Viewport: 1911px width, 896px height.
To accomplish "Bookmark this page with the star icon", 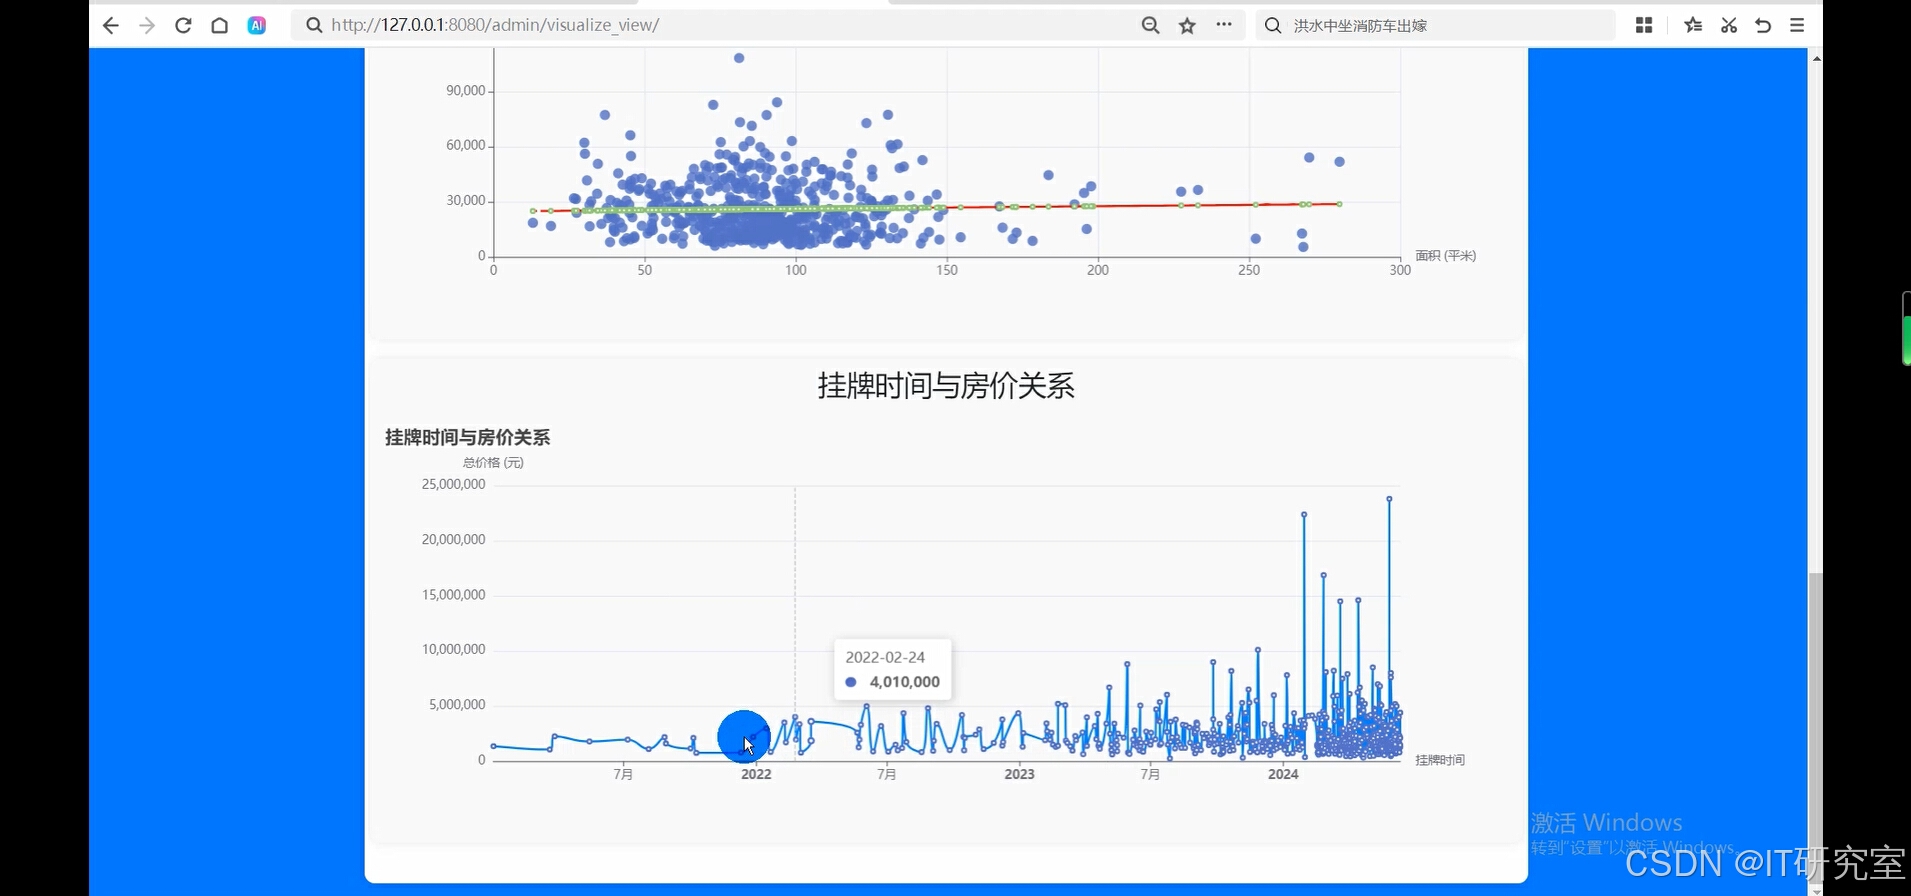I will [x=1187, y=26].
